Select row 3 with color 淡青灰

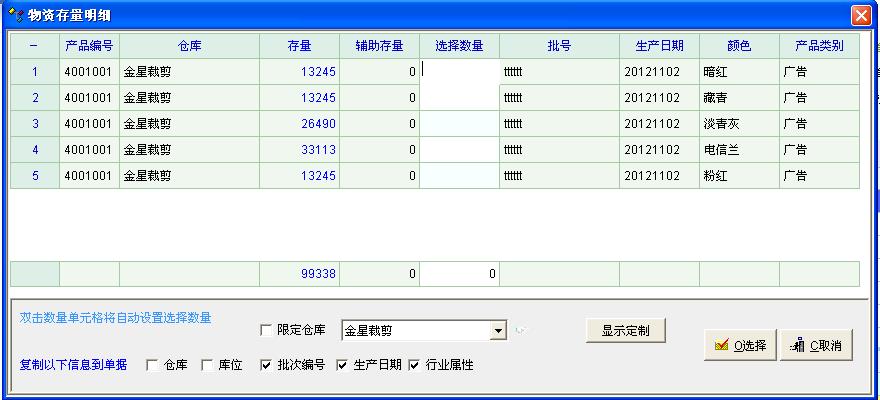(x=35, y=124)
